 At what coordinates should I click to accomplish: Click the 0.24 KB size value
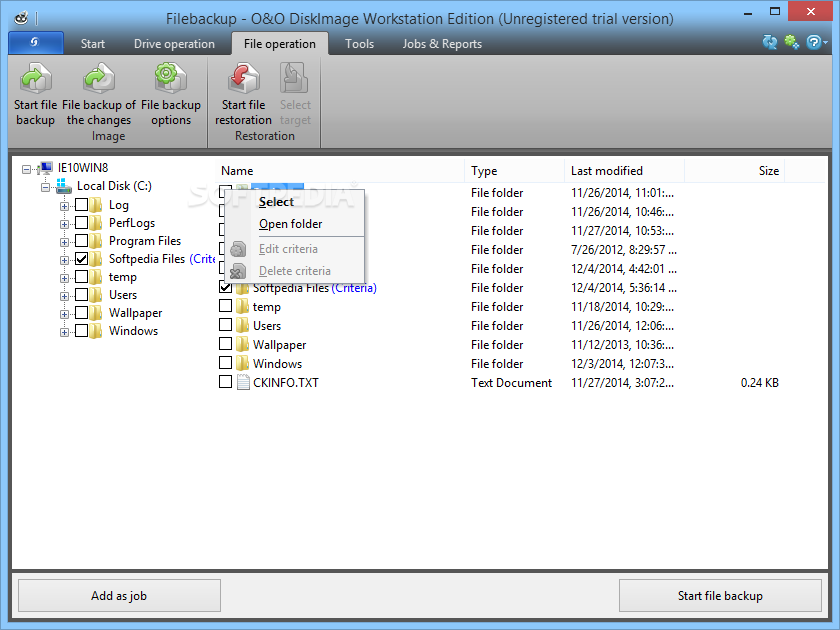(x=760, y=382)
